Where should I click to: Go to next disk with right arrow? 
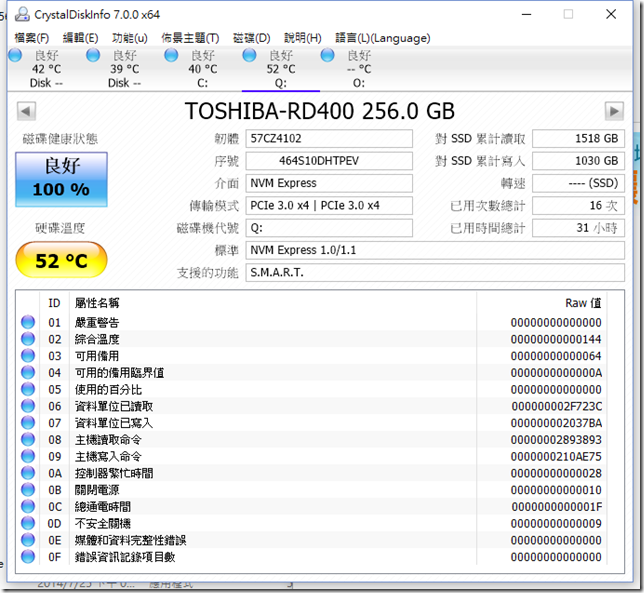point(614,111)
